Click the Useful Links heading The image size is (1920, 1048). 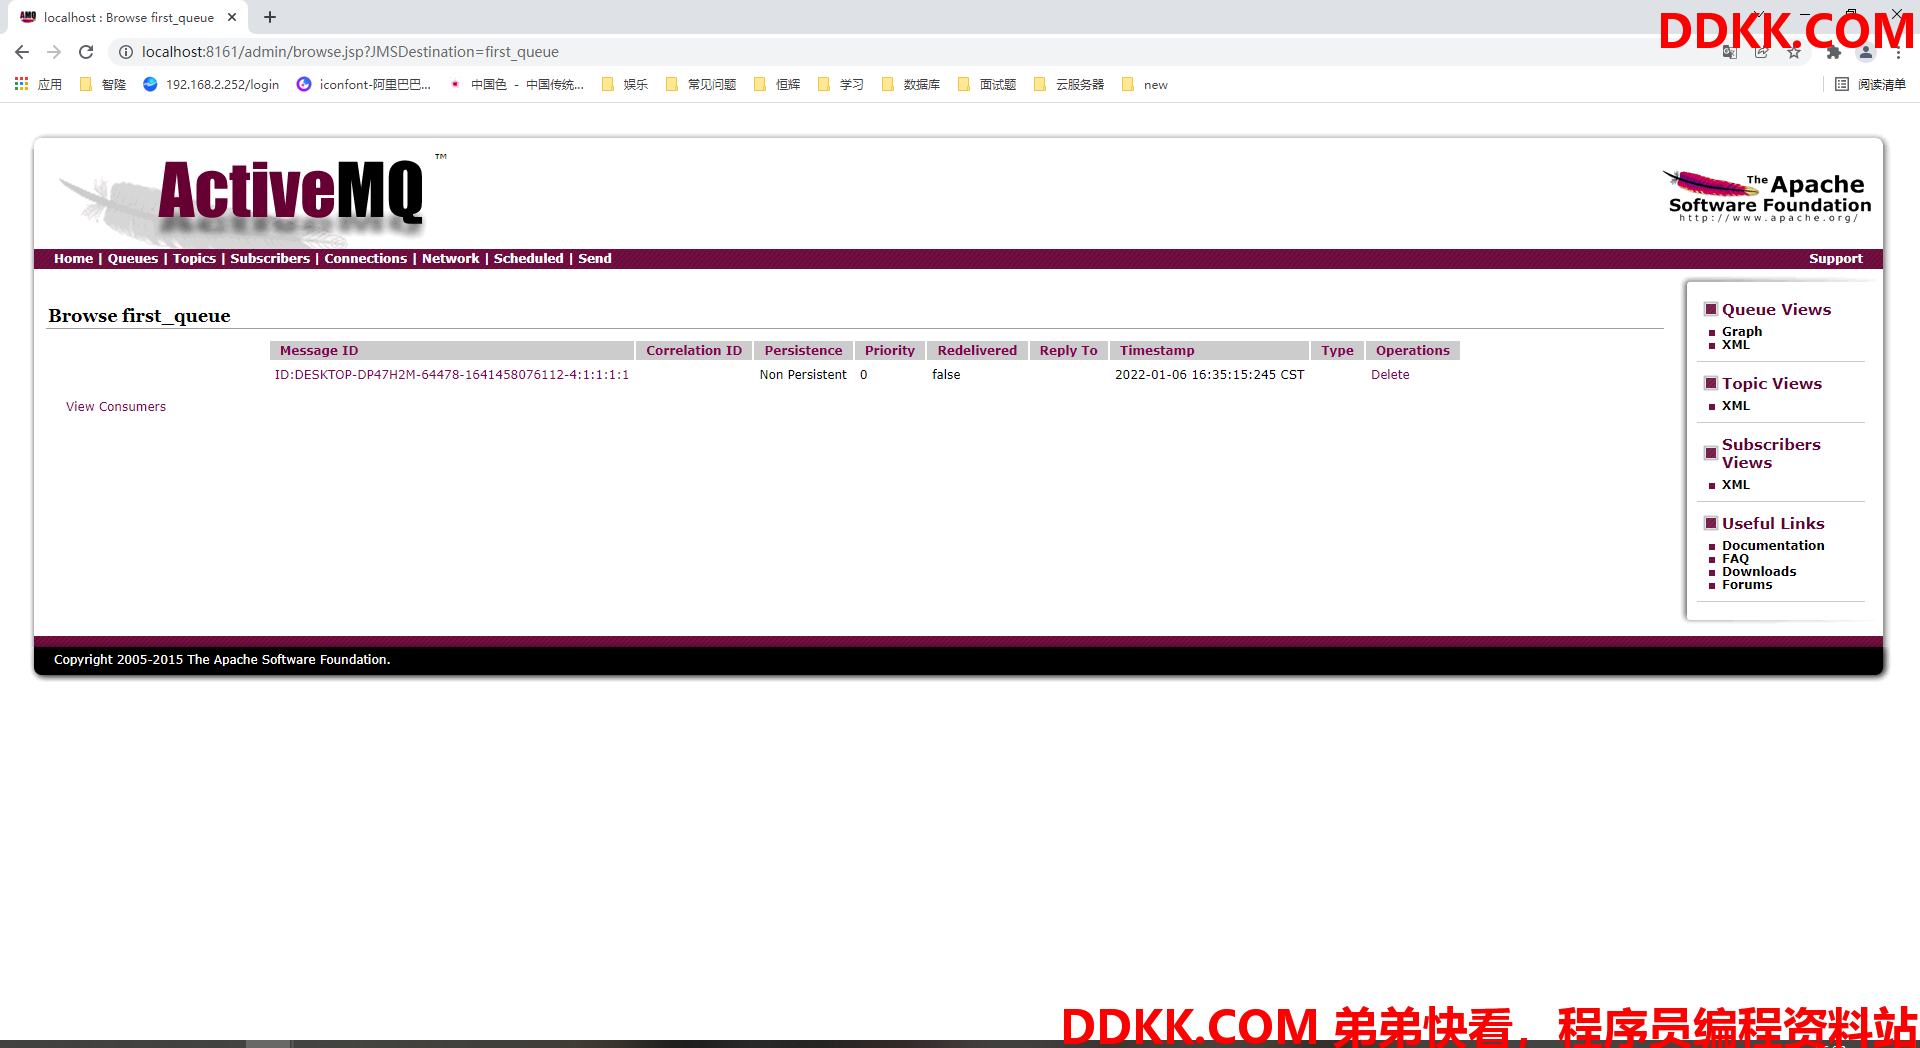(x=1773, y=523)
